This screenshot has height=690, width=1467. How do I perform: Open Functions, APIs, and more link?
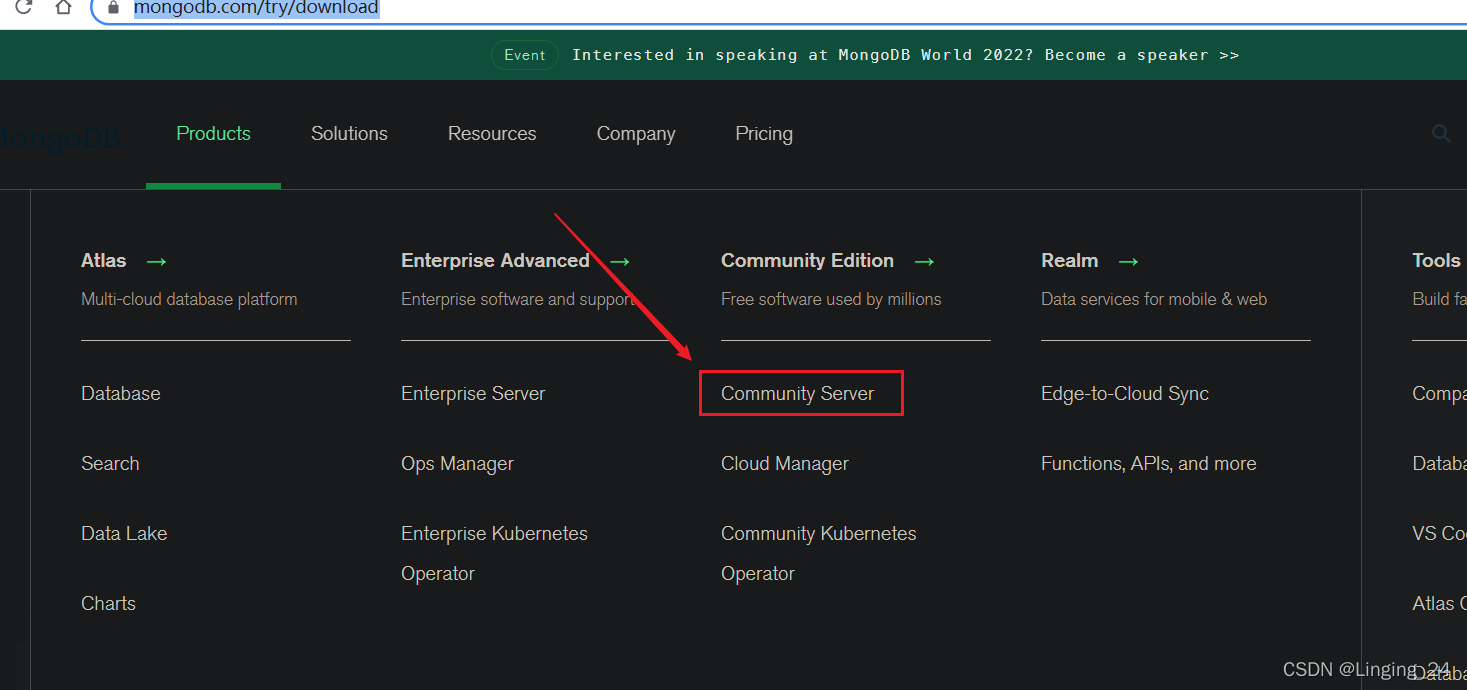click(1148, 463)
